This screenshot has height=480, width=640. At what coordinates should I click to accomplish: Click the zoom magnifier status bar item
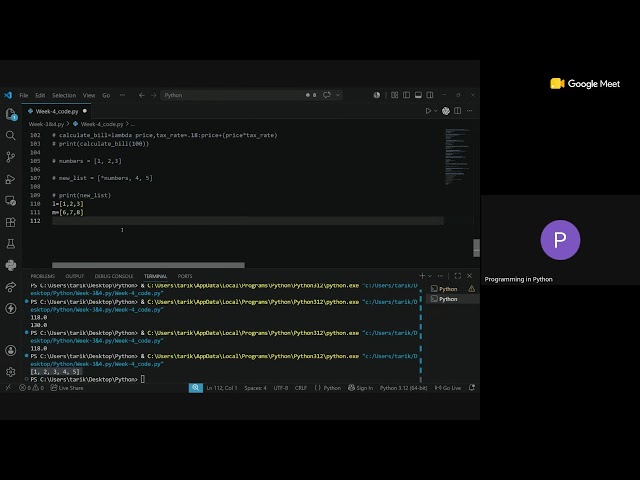(x=196, y=388)
